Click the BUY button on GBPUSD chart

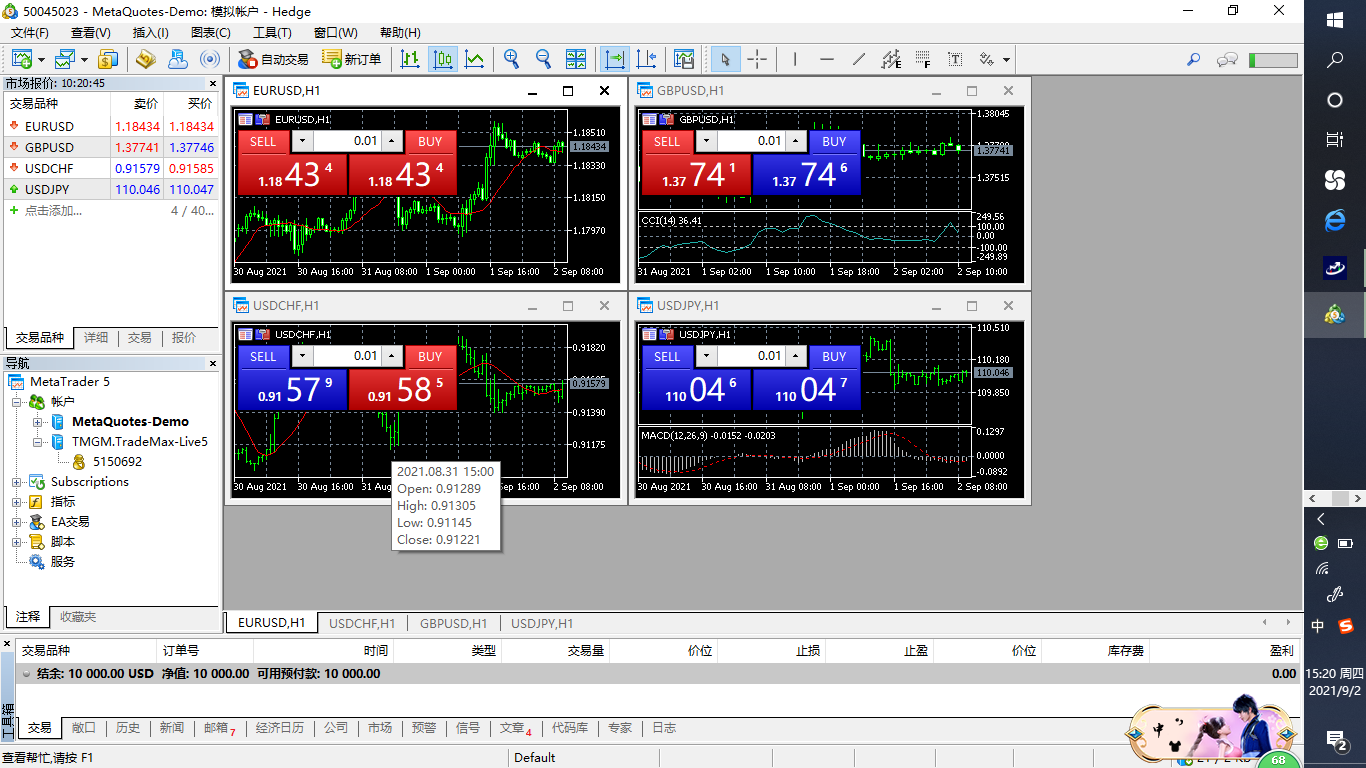point(835,141)
